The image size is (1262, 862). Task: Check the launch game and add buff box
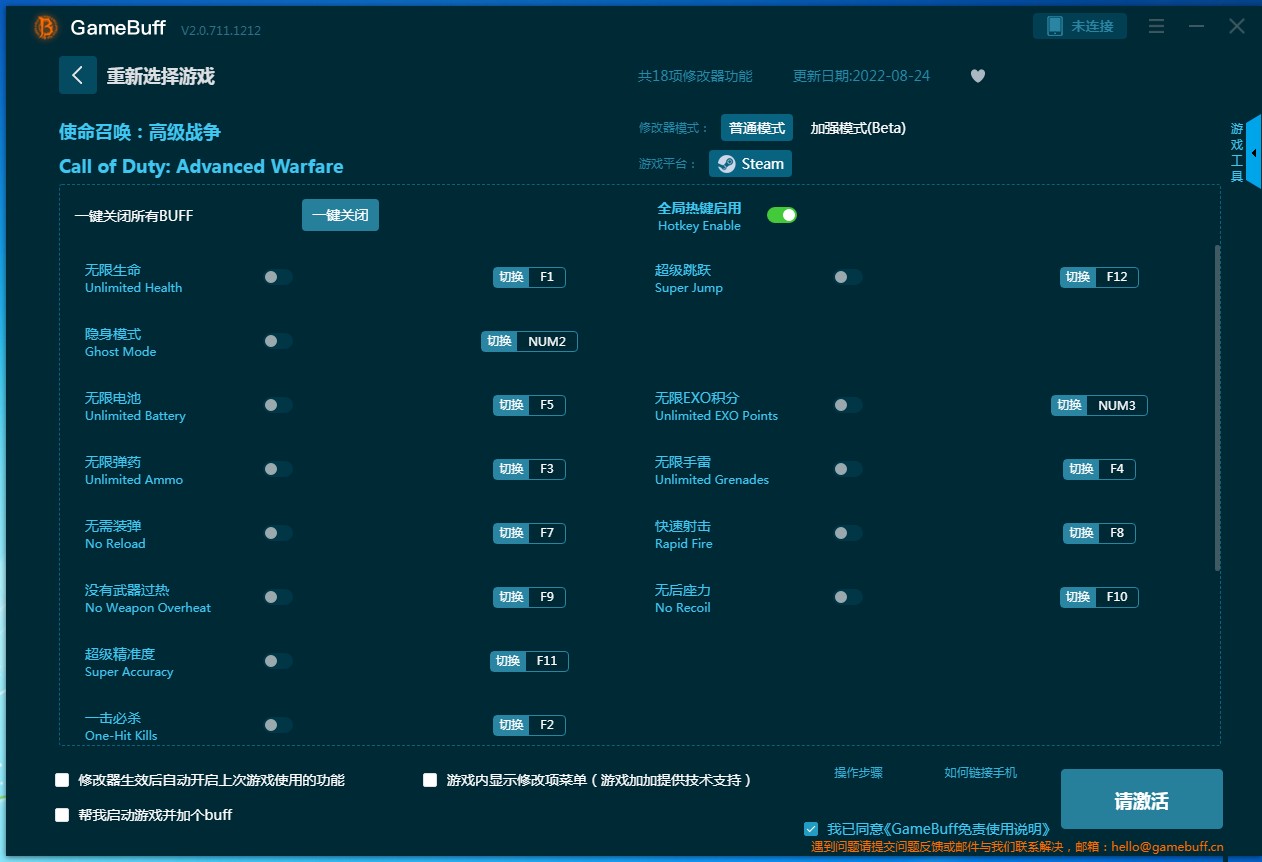pos(62,815)
